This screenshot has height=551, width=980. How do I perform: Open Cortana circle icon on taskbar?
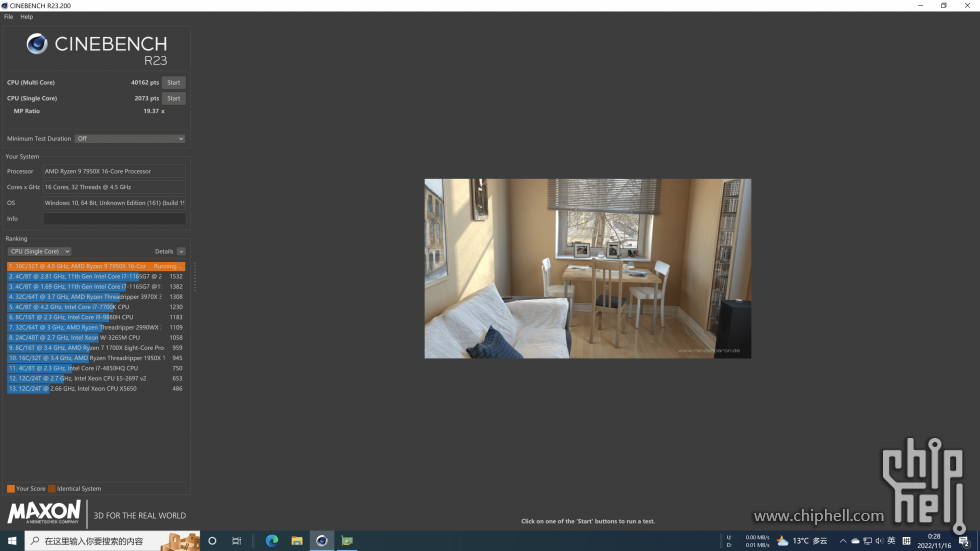click(212, 541)
